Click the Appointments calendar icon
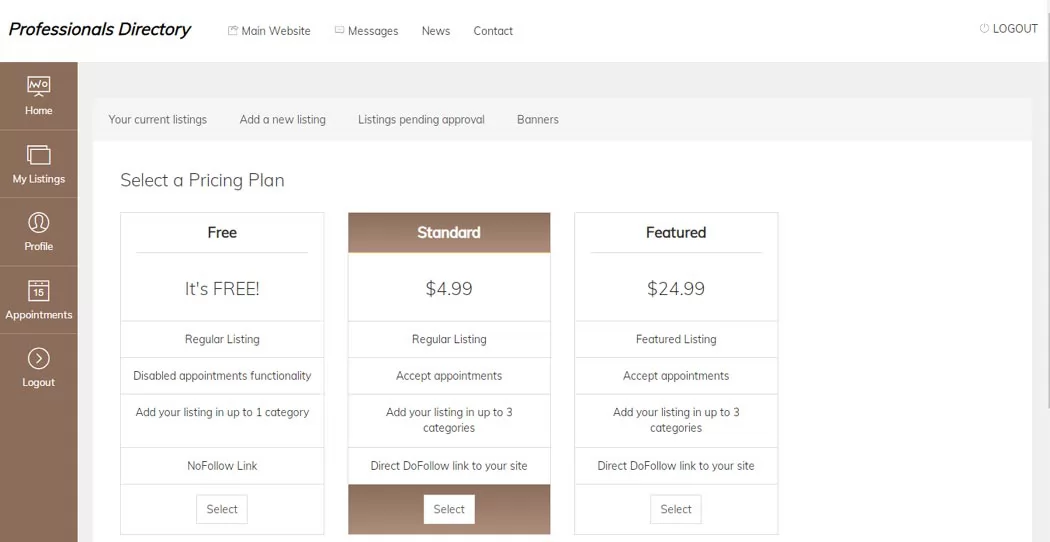 38,291
